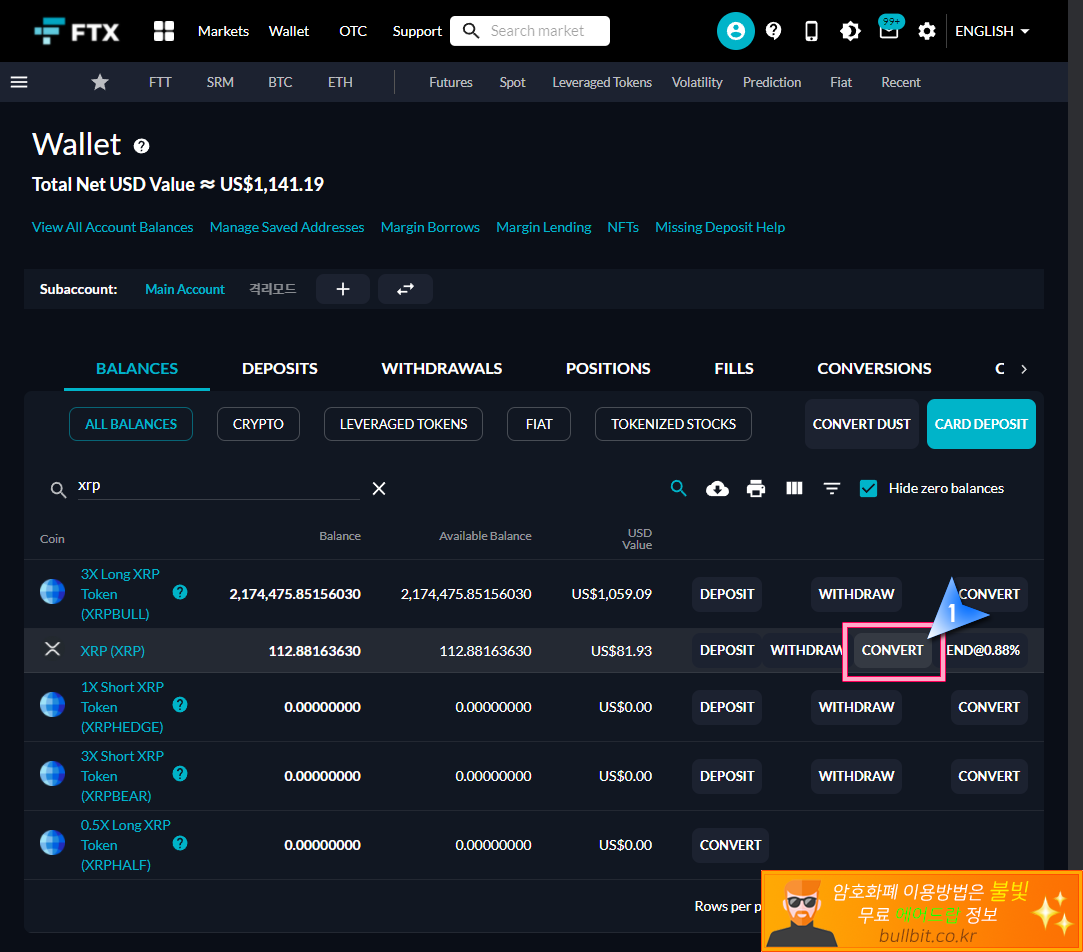Click info icon next to XRPBULL
The height and width of the screenshot is (952, 1083).
[x=180, y=592]
